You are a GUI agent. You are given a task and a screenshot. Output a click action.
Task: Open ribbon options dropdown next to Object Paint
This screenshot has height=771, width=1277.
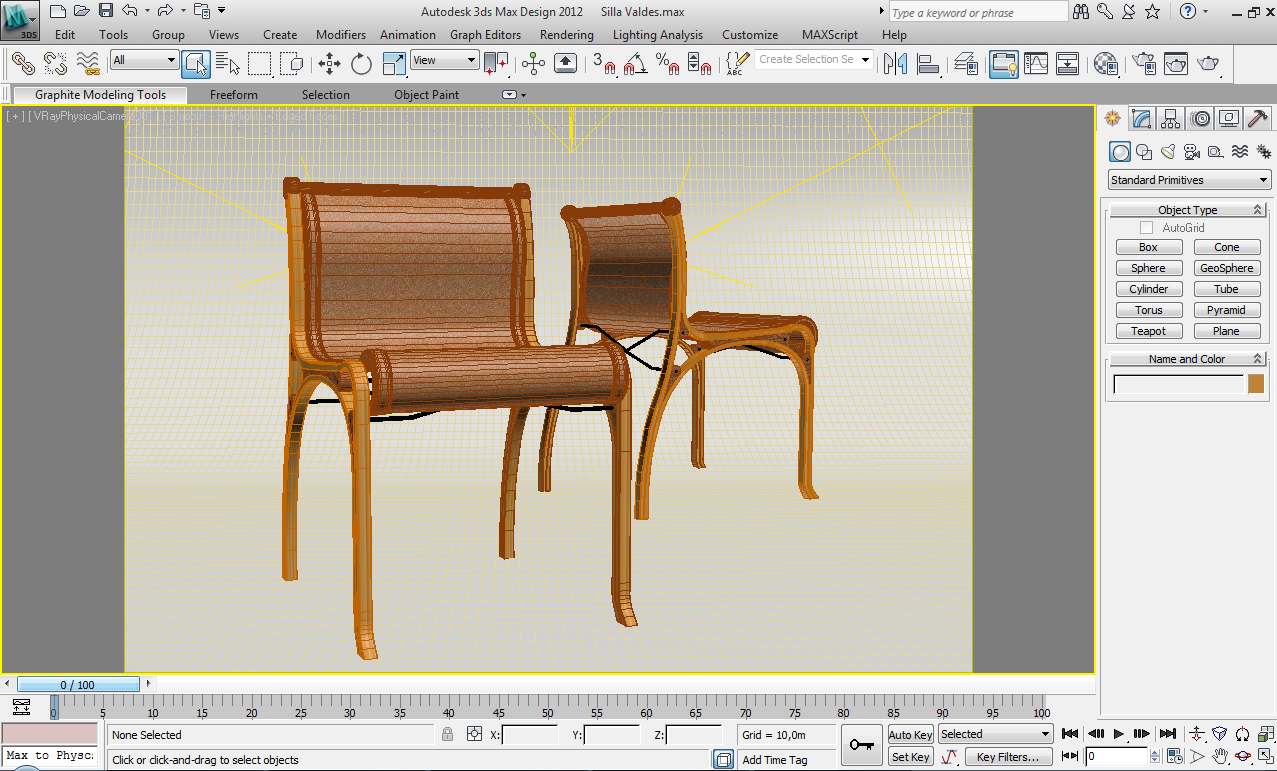click(x=514, y=95)
